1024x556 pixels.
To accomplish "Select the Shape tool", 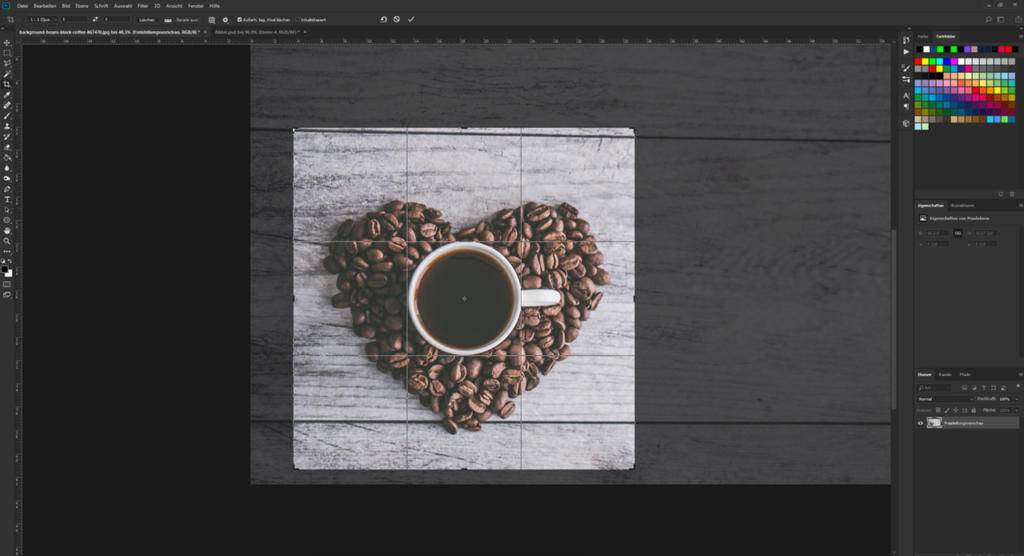I will (x=7, y=220).
